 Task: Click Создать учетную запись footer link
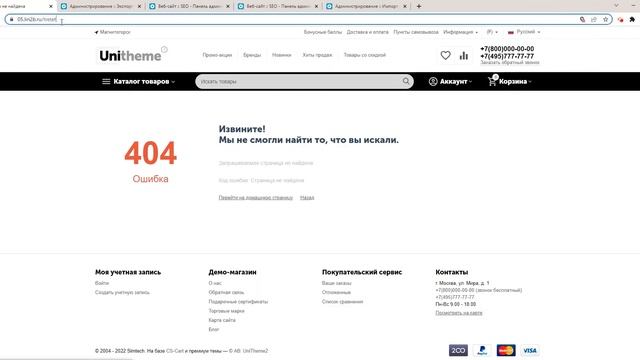tap(122, 292)
